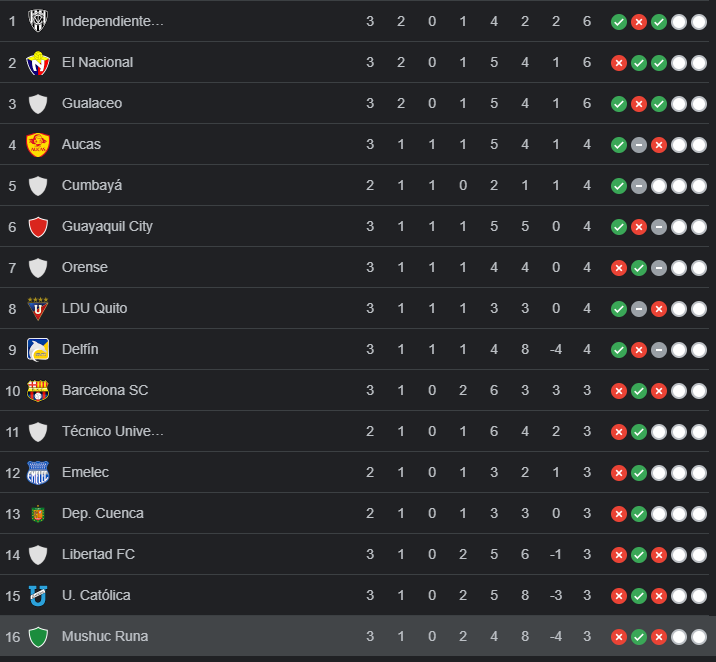This screenshot has width=716, height=662.
Task: Click El Nacional's red loss form indicator
Action: point(619,63)
